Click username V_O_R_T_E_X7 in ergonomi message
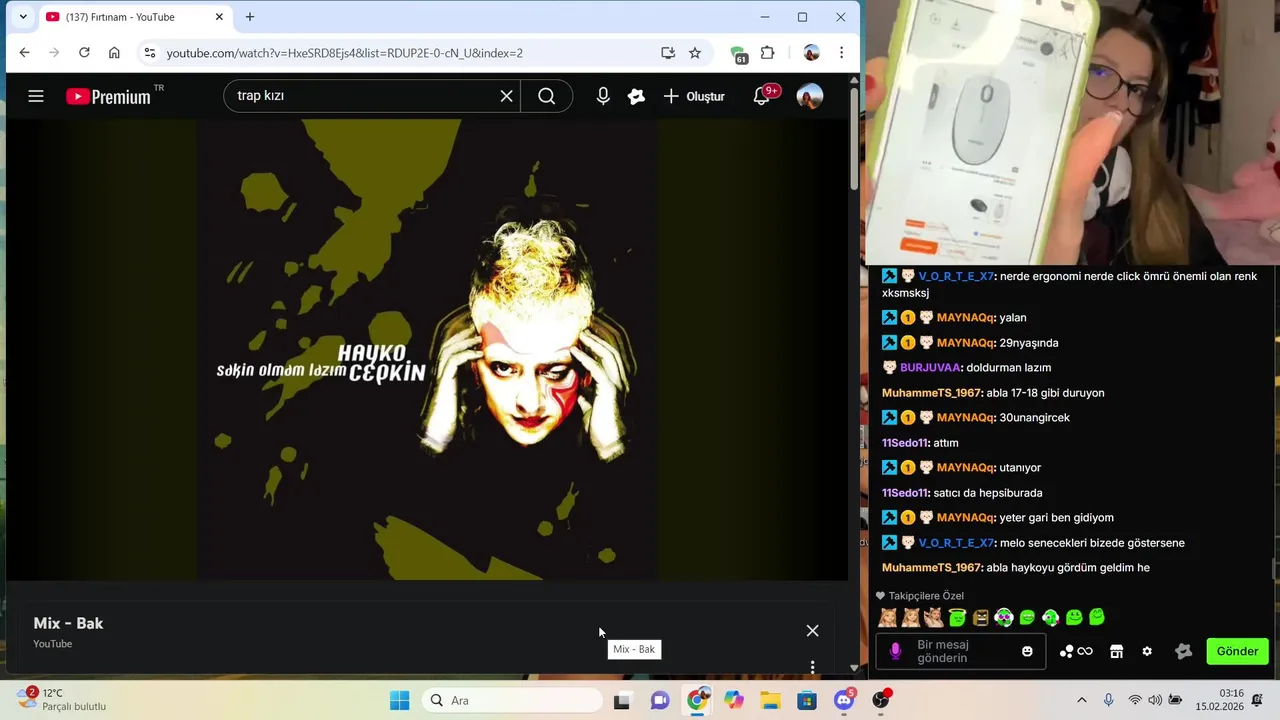 [x=956, y=276]
